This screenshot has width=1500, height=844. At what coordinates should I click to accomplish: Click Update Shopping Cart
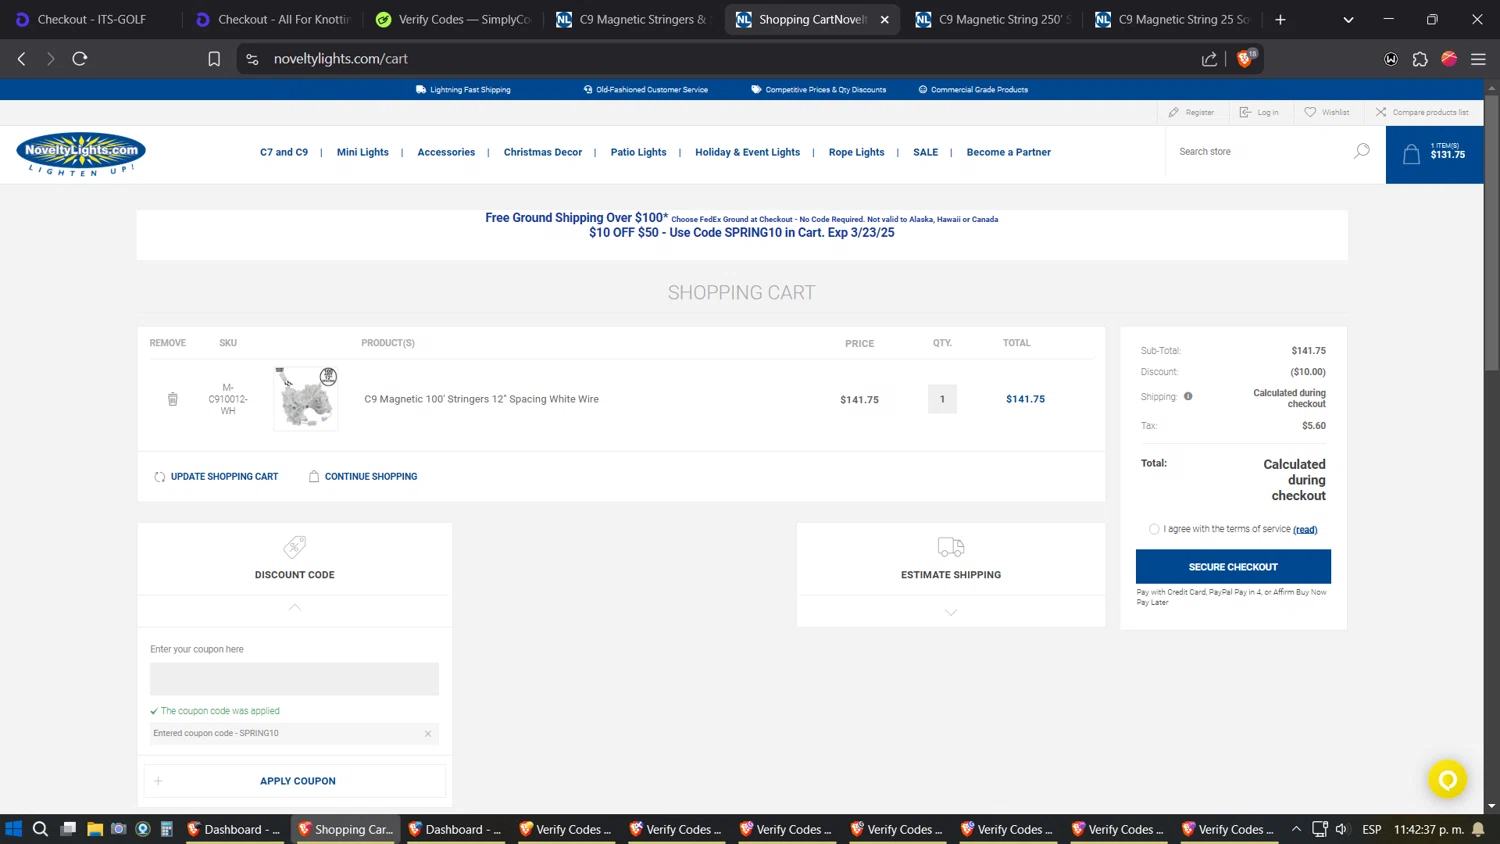click(216, 477)
